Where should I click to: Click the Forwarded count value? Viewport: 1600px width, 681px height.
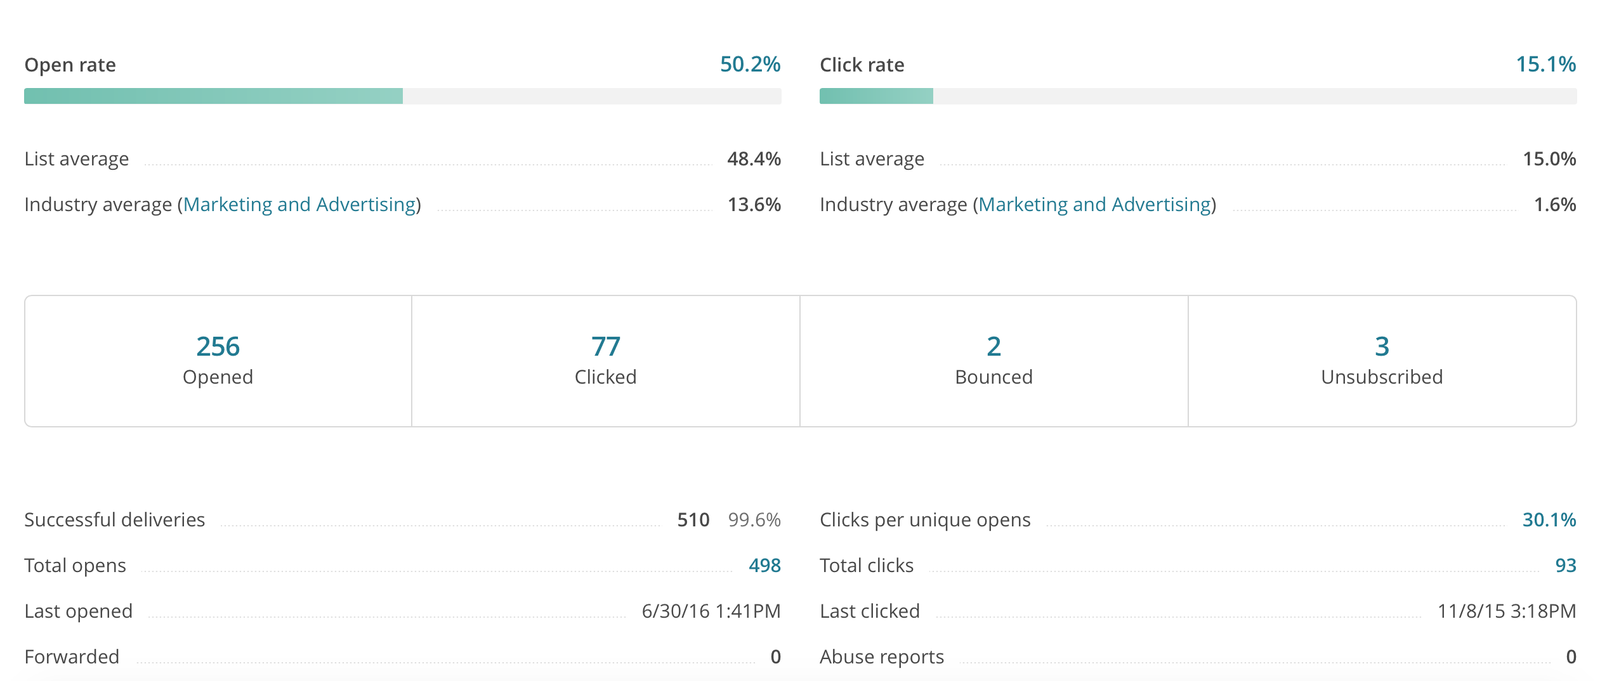coord(775,657)
